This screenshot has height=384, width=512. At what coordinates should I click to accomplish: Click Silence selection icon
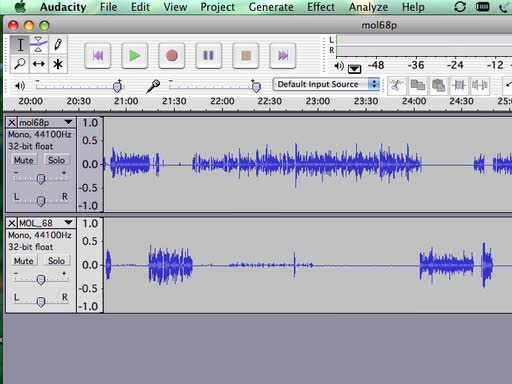[x=480, y=85]
